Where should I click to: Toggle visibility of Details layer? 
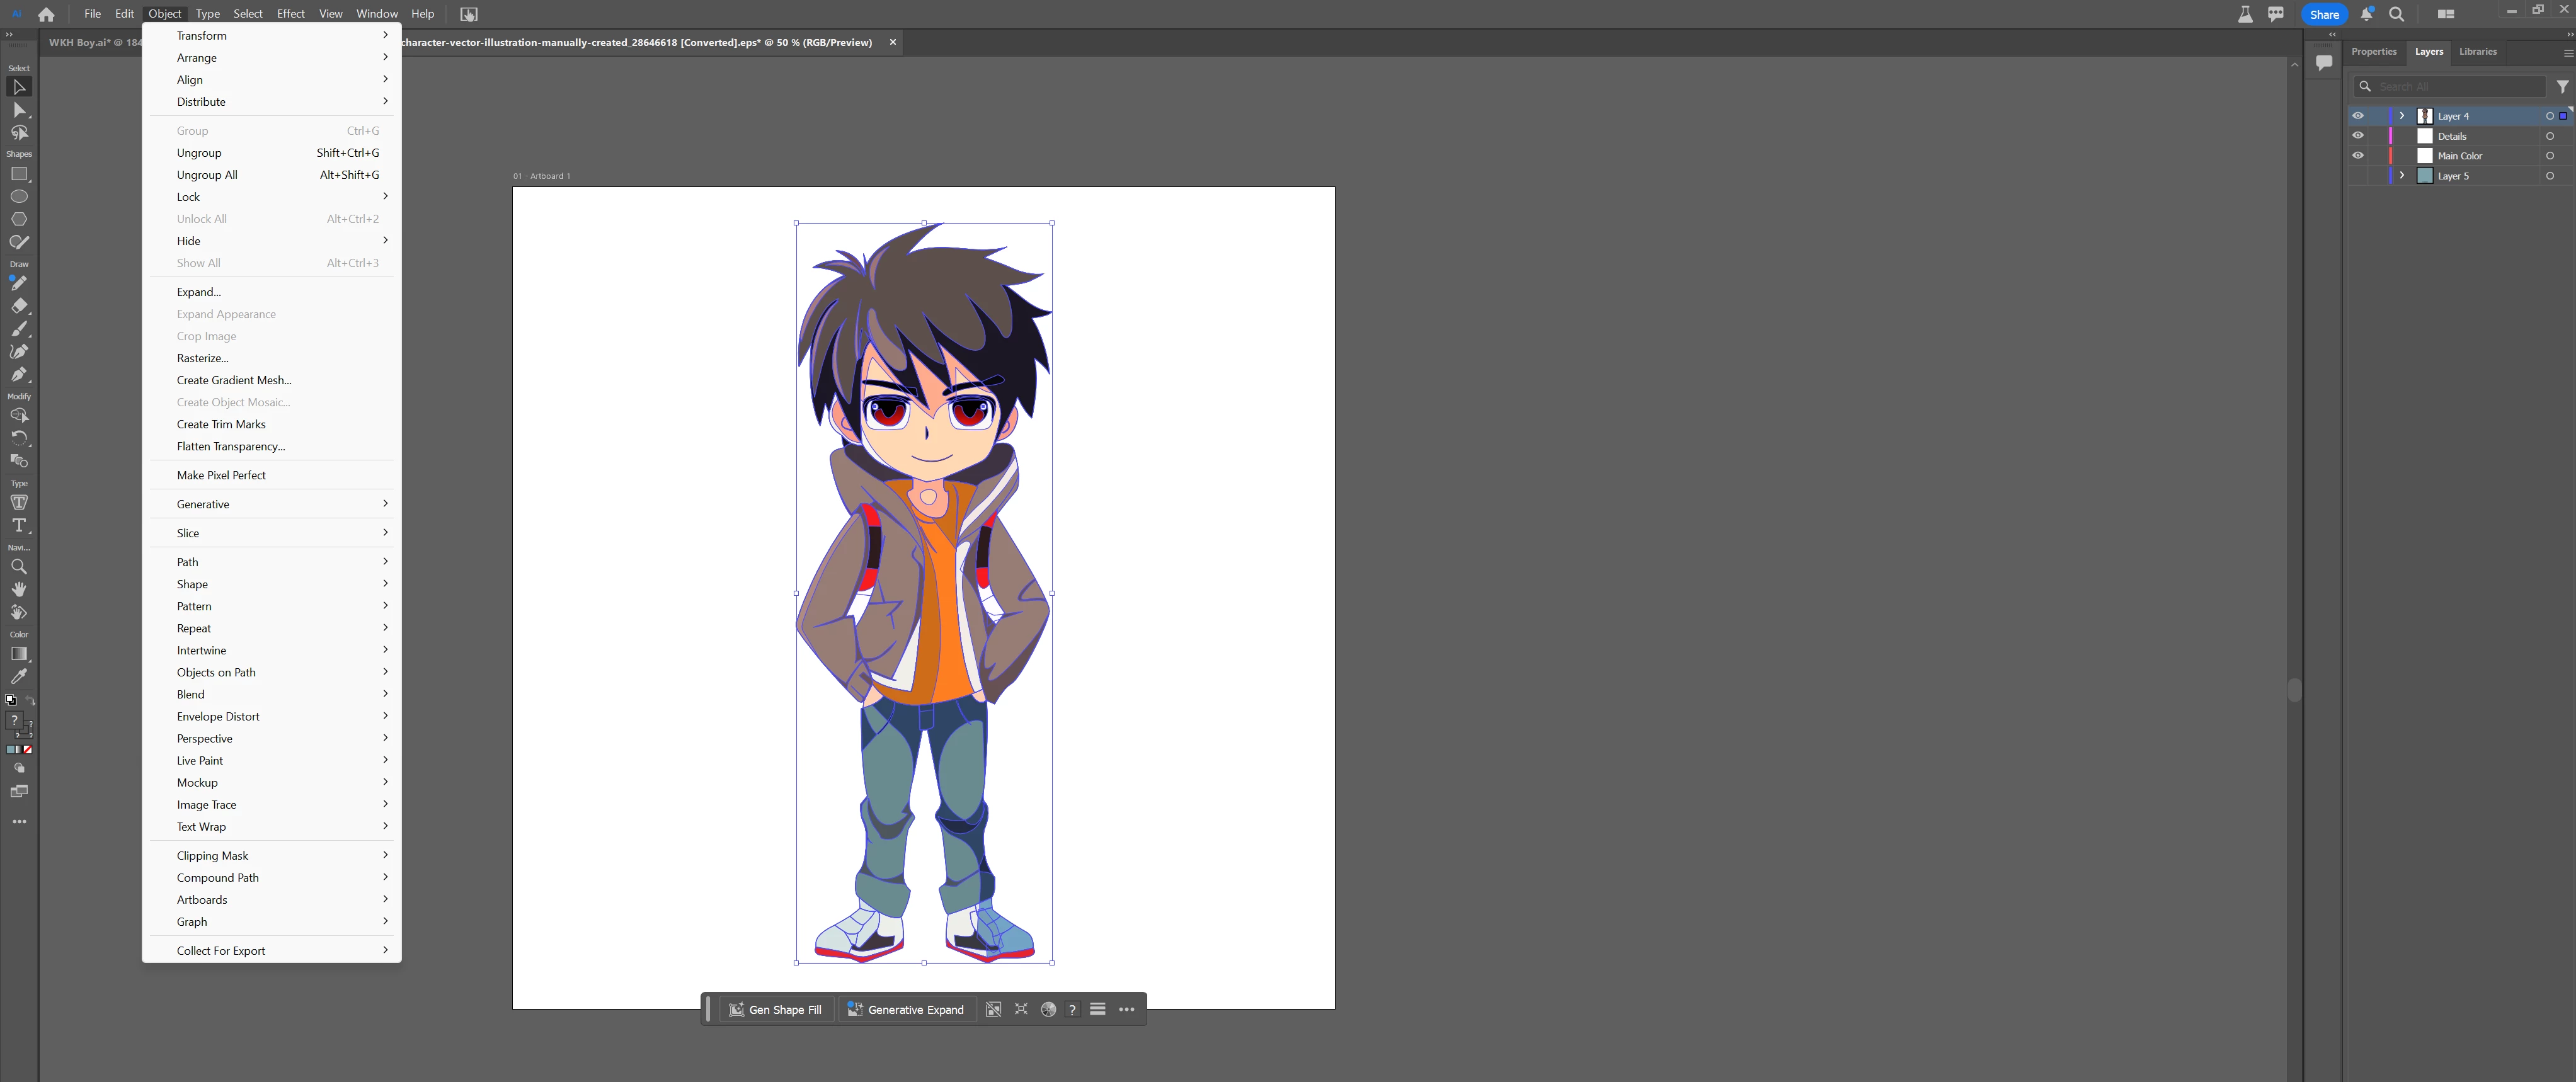[2357, 136]
